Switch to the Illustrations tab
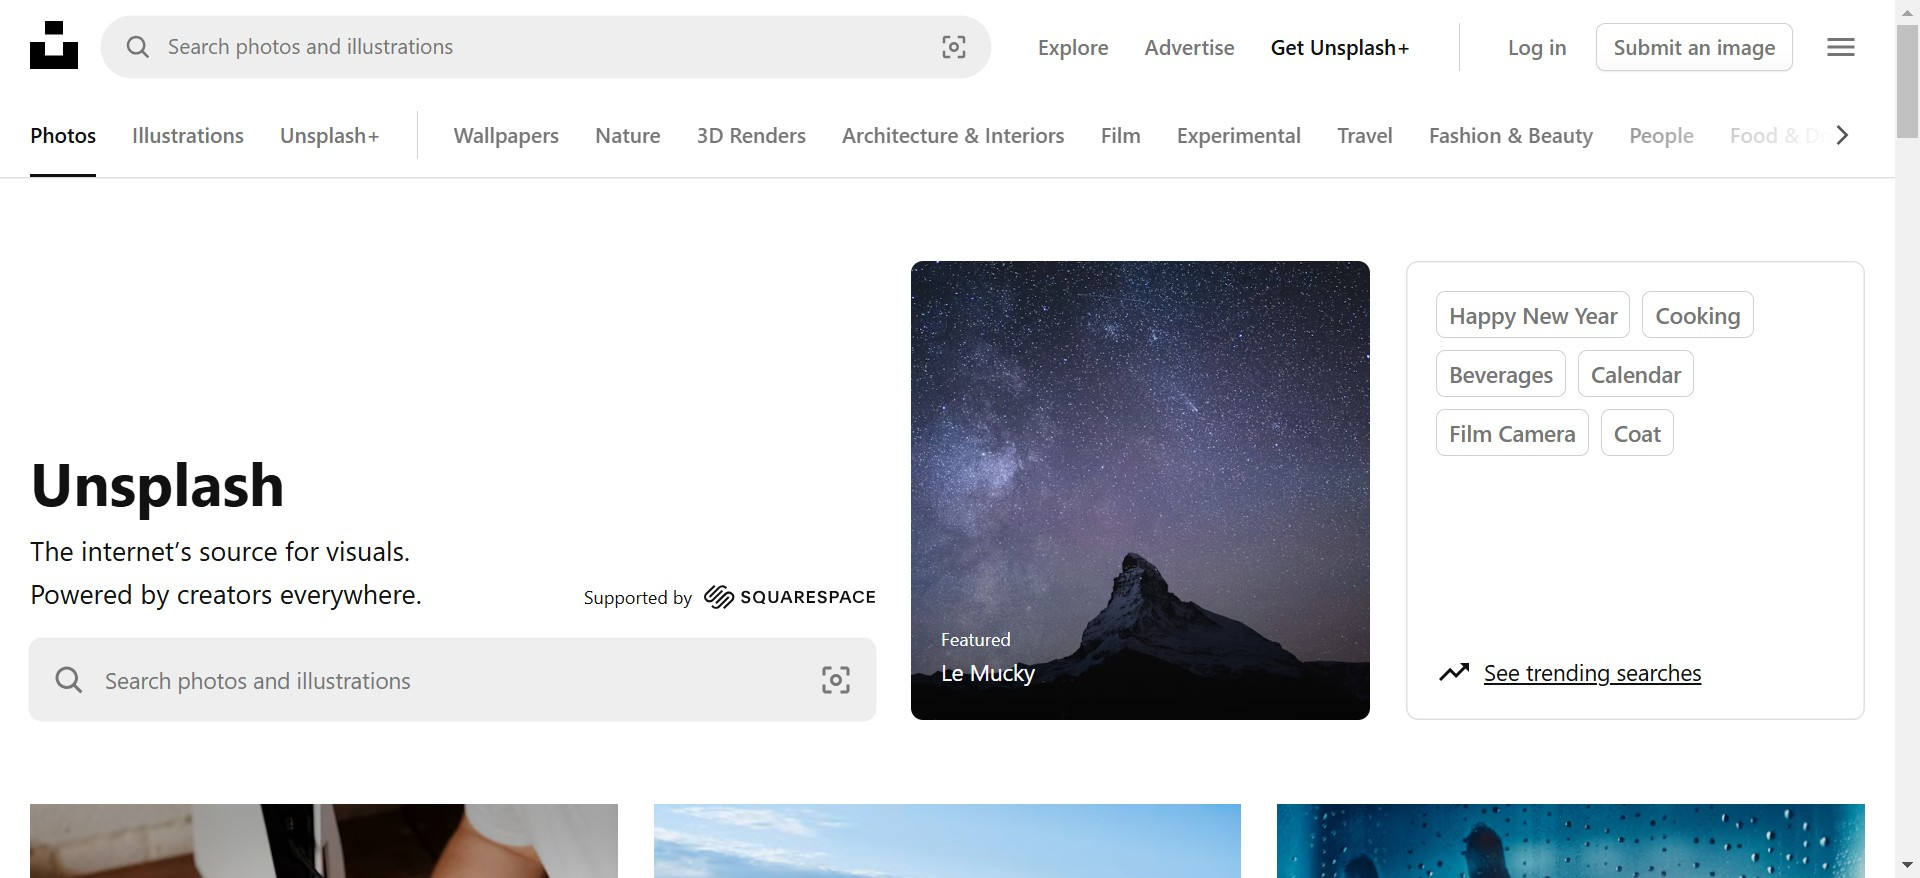 coord(188,136)
